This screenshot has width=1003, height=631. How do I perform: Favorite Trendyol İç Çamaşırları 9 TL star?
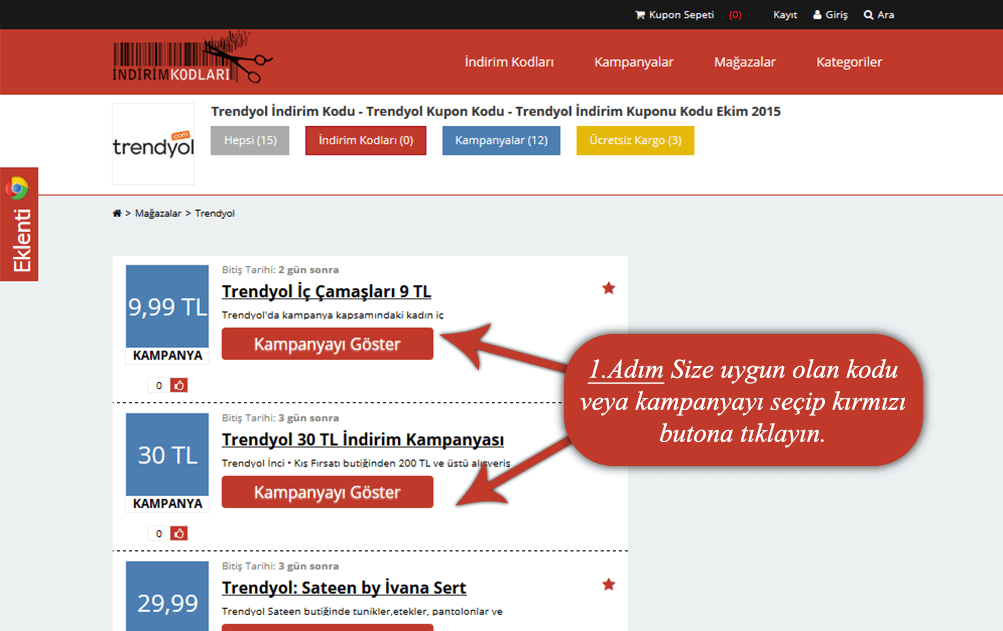pos(608,288)
